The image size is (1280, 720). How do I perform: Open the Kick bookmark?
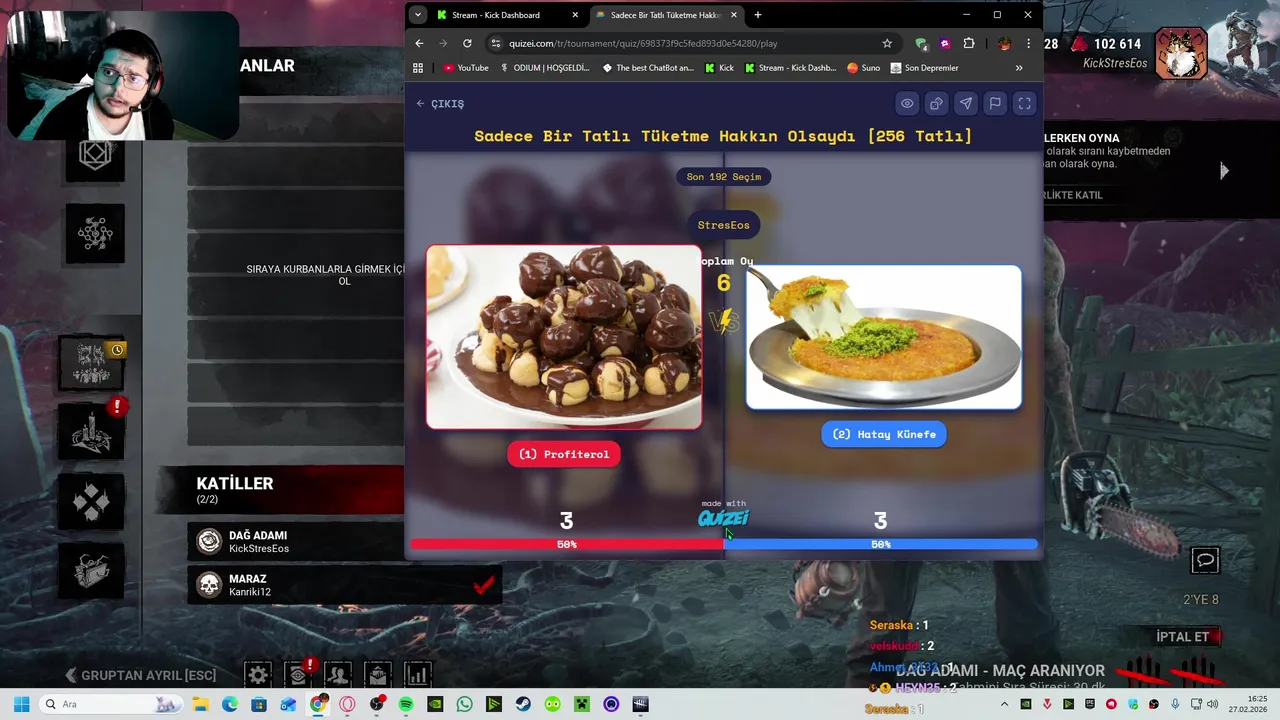(x=720, y=68)
